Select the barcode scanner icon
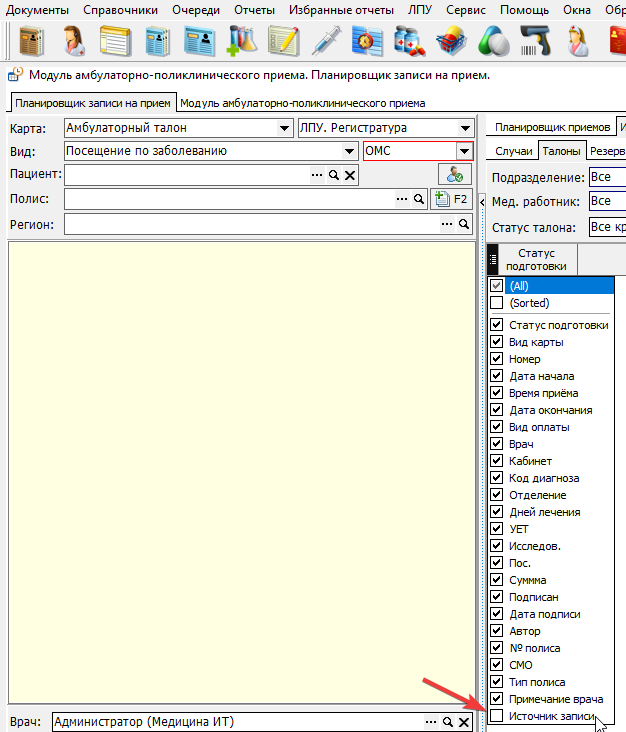 tap(535, 41)
